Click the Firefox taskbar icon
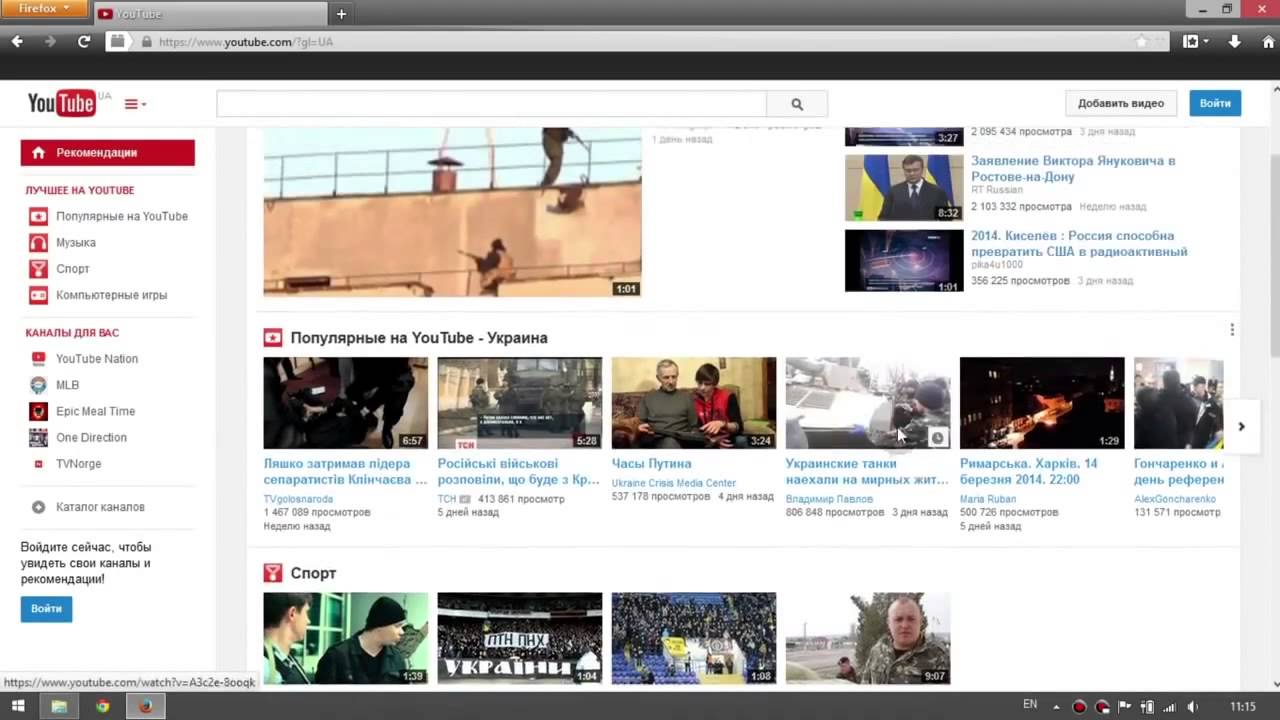Image resolution: width=1280 pixels, height=720 pixels. coord(146,706)
